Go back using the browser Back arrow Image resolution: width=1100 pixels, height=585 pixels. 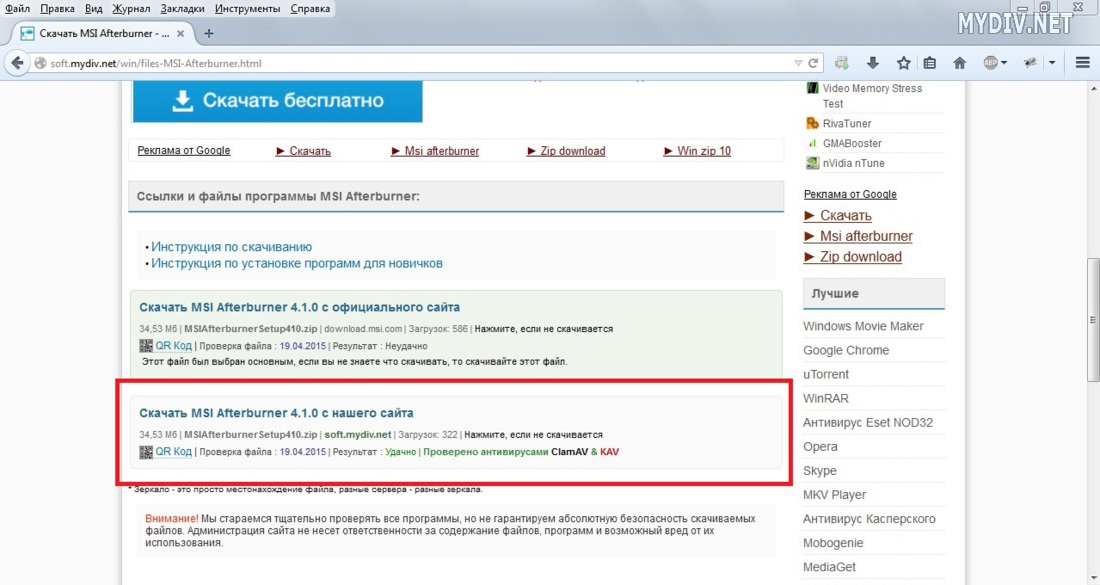pyautogui.click(x=17, y=63)
